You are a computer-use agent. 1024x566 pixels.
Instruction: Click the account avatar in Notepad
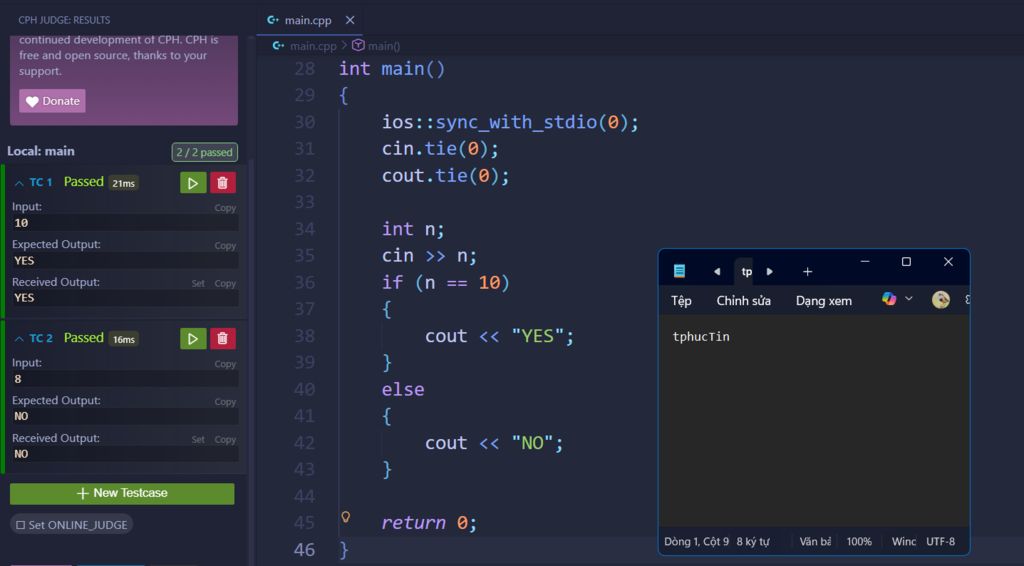click(x=940, y=300)
